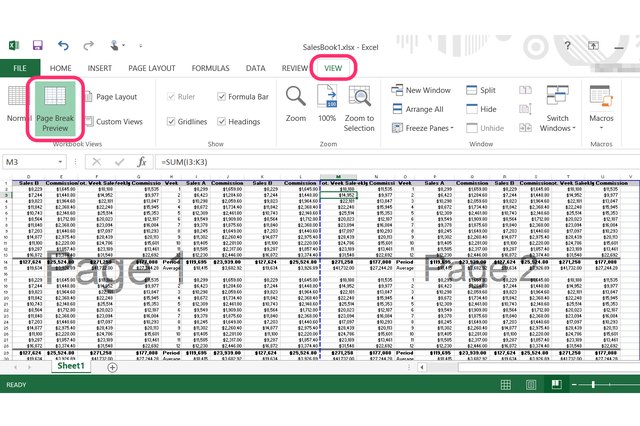Switch to the INSERT tab
This screenshot has height=426, width=640.
tap(100, 68)
